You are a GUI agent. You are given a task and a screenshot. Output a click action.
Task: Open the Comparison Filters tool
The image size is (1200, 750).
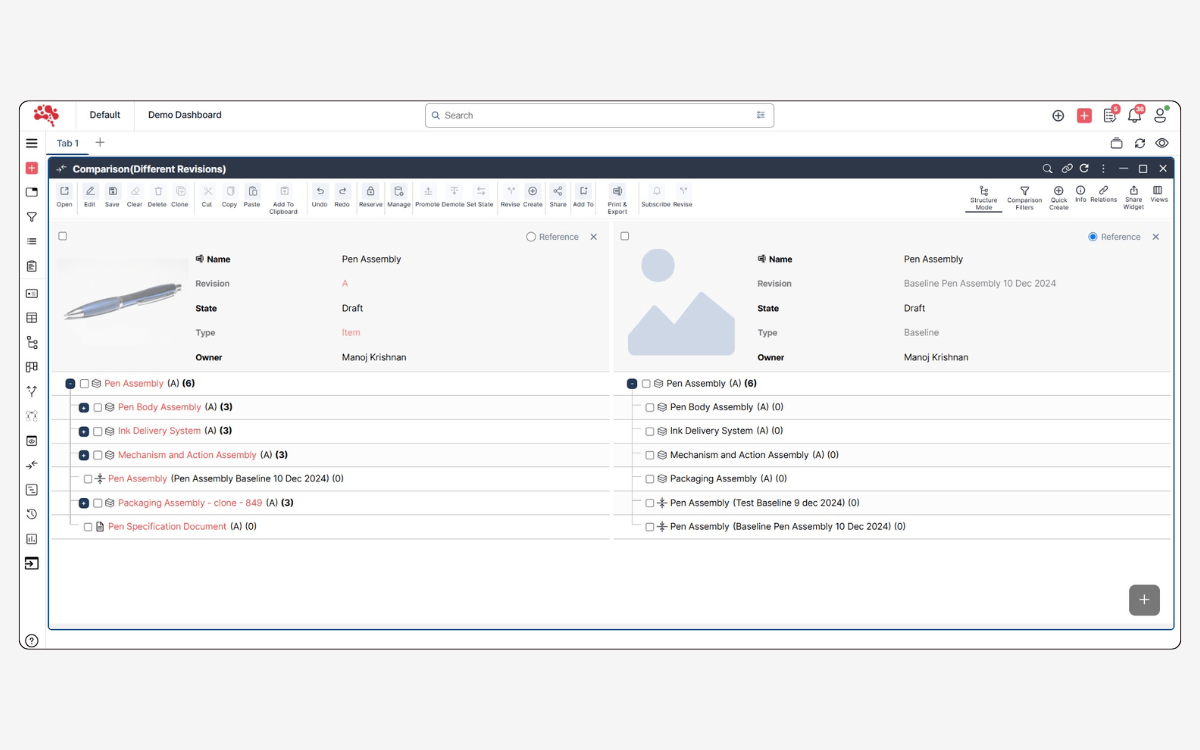coord(1024,193)
